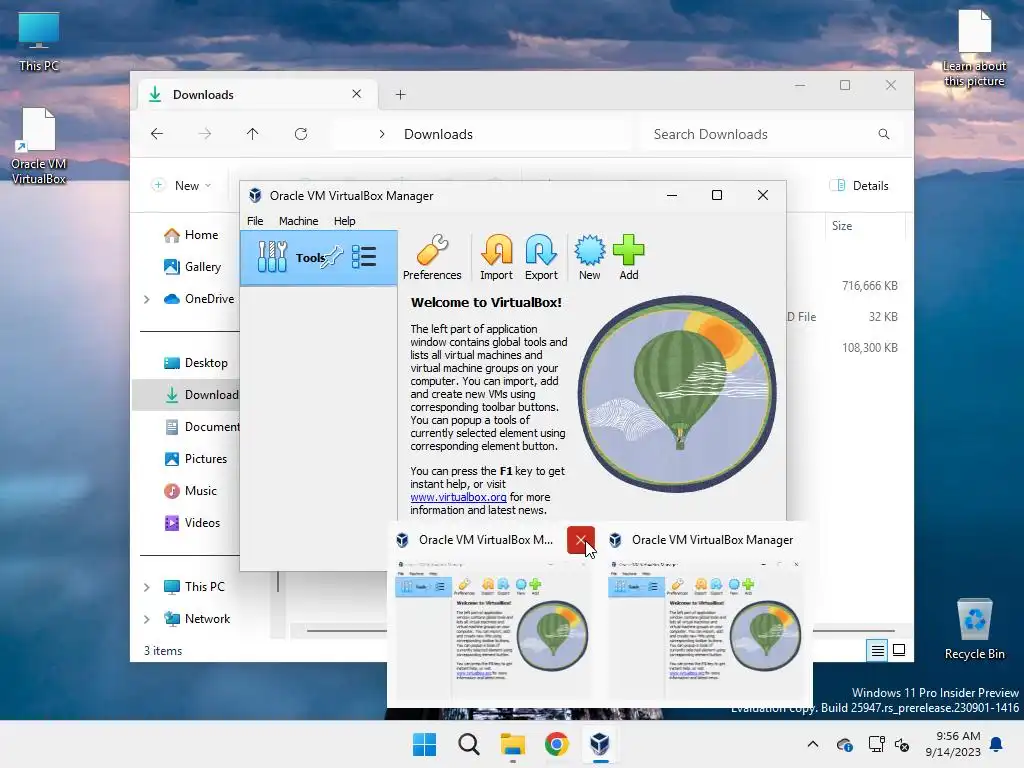Refresh the Downloads folder
1024x768 pixels.
(x=300, y=134)
